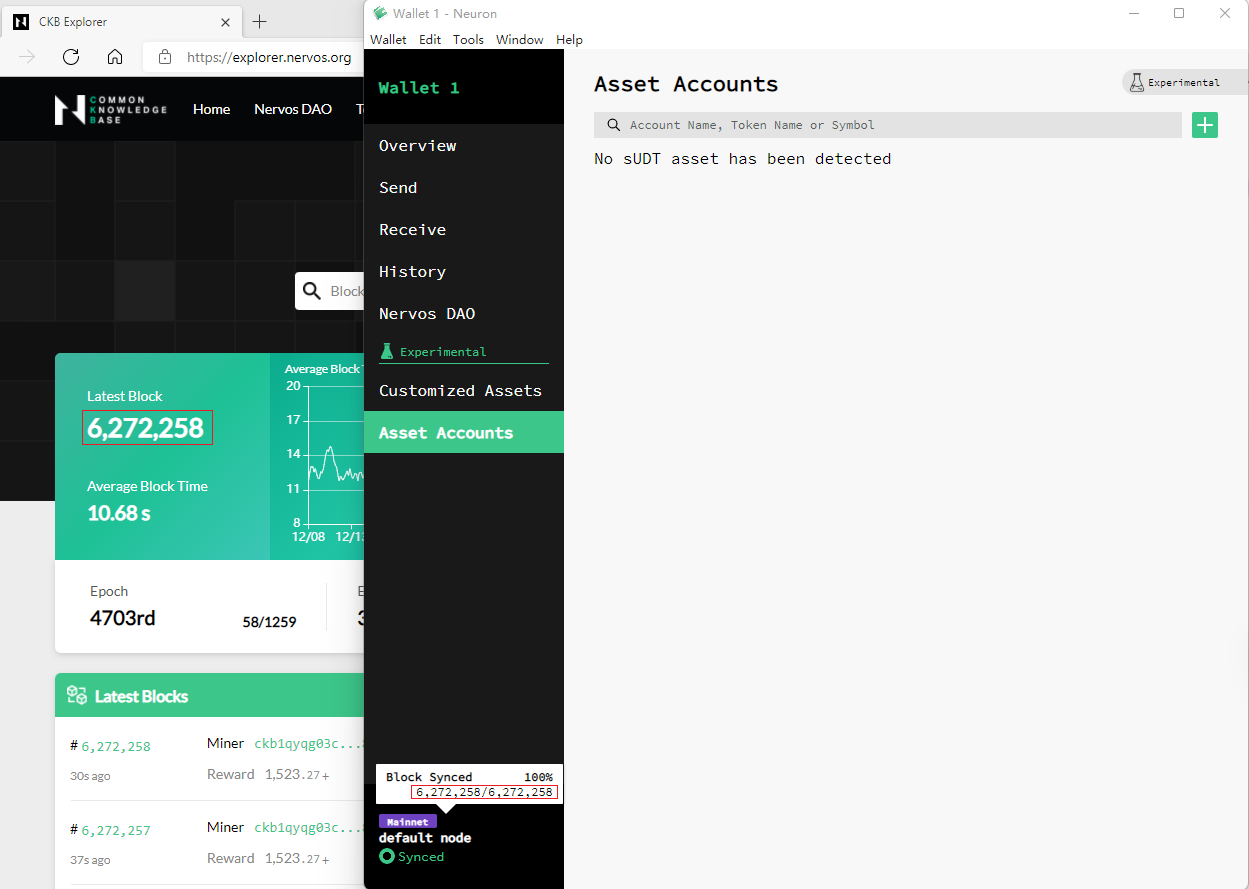
Task: Click the Account Name search field
Action: tap(890, 125)
